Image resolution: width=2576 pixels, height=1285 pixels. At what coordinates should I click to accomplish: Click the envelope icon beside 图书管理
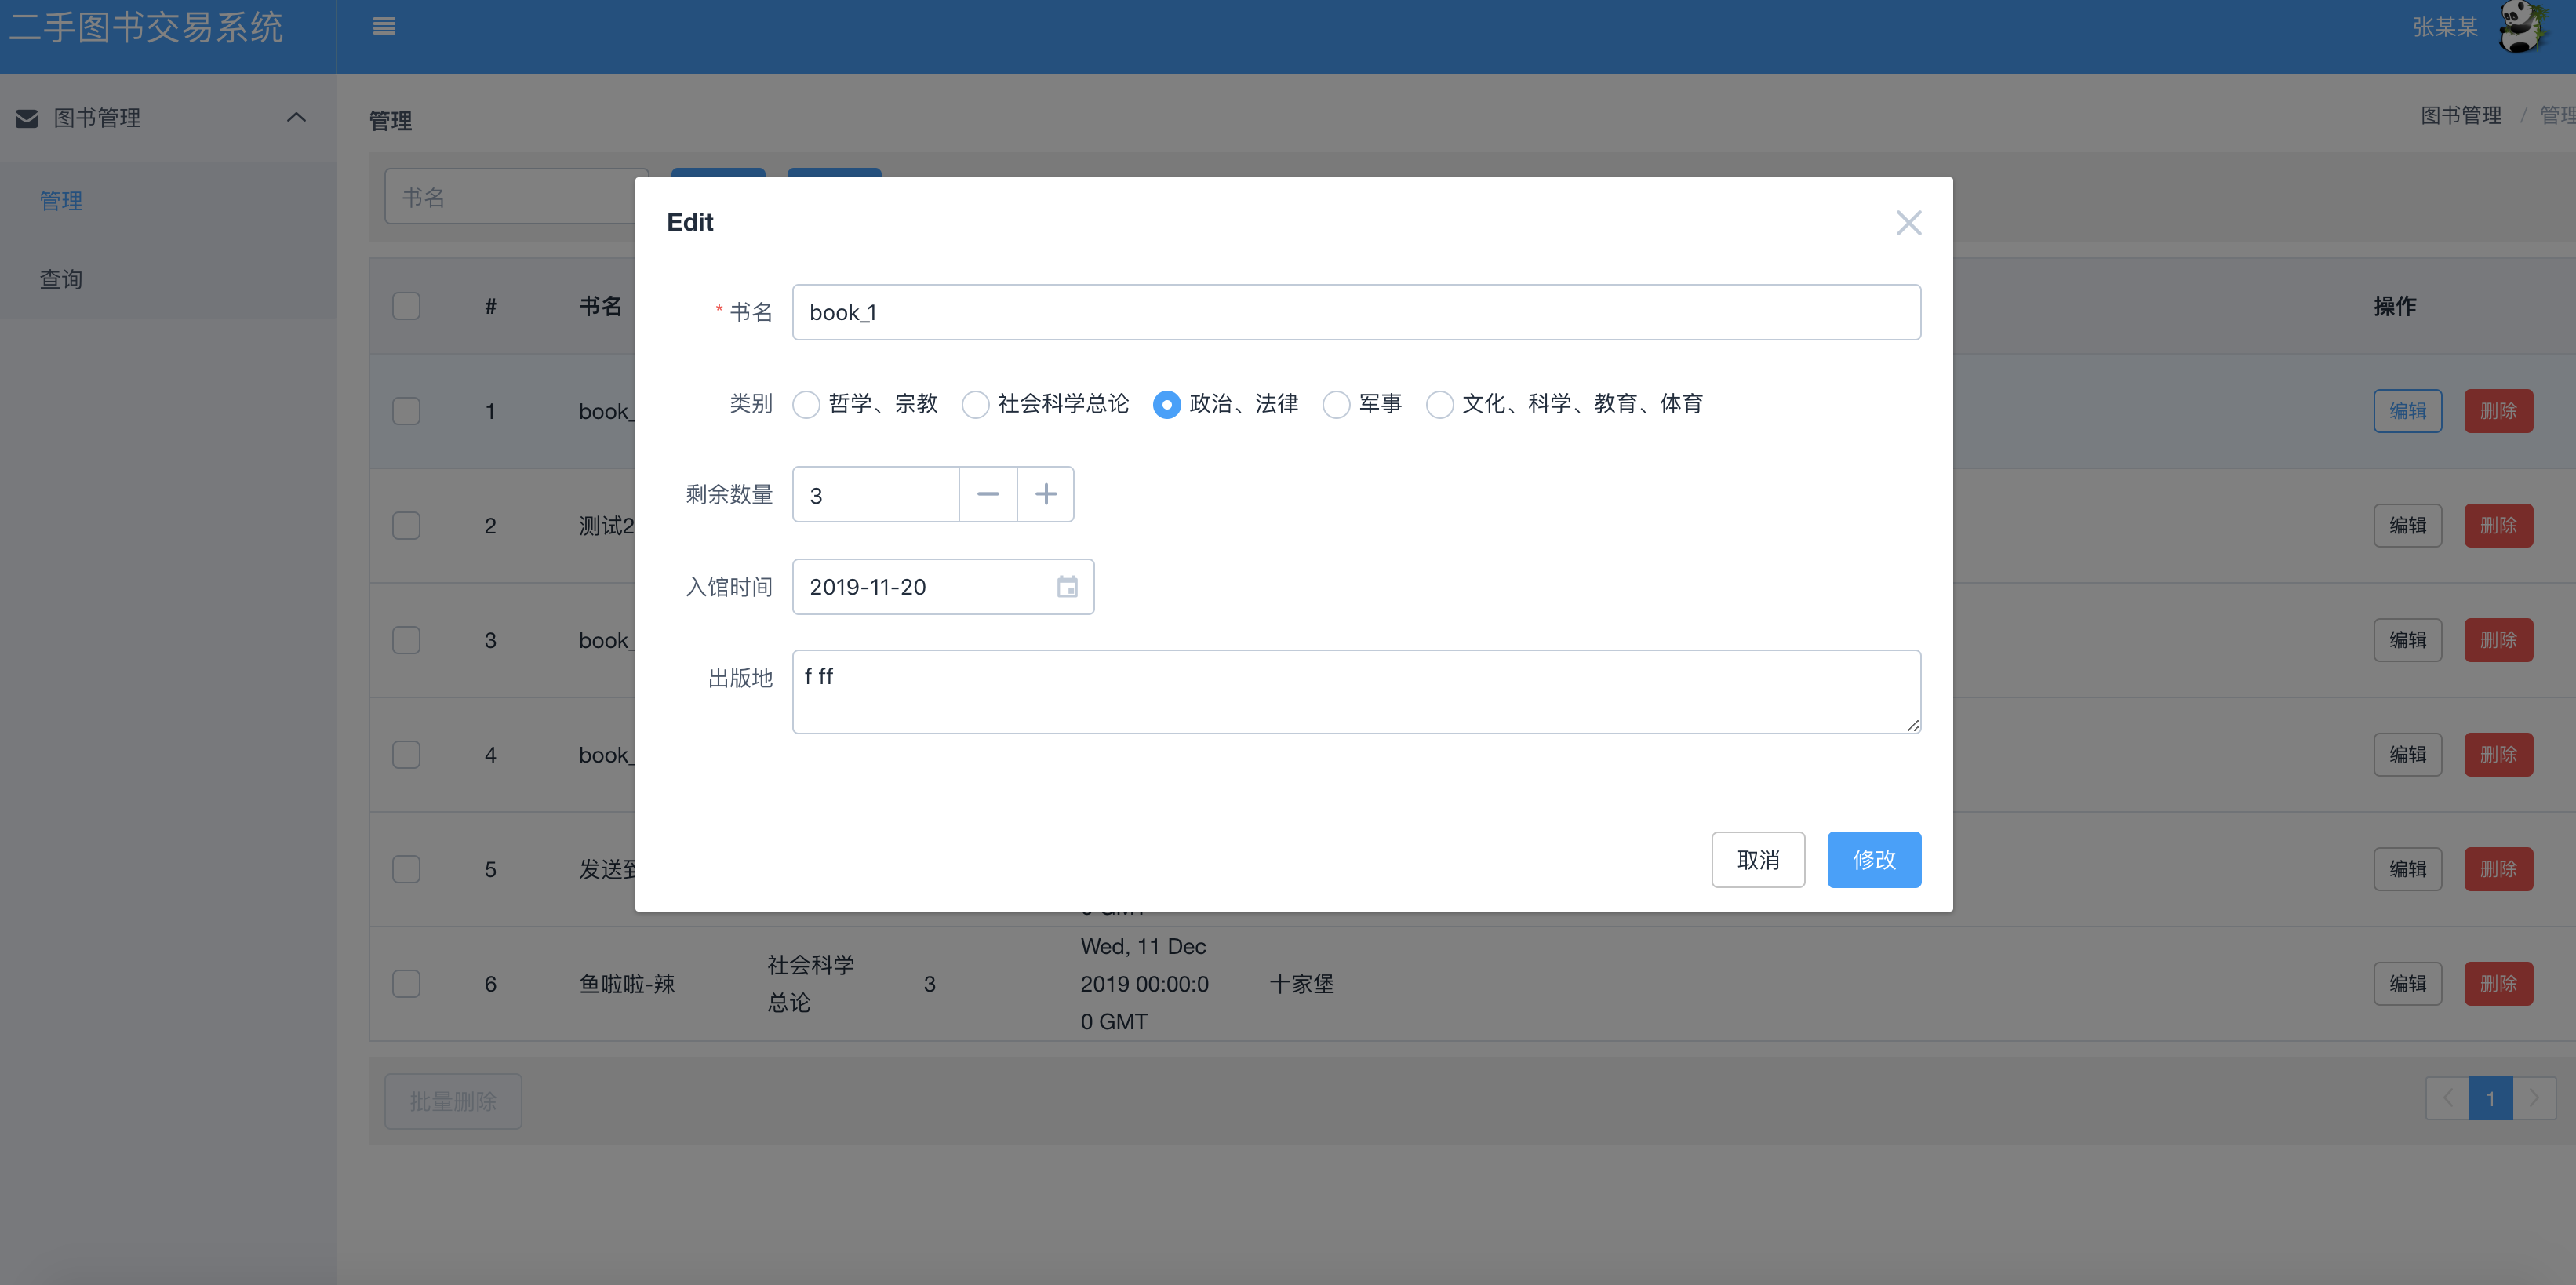pyautogui.click(x=26, y=117)
